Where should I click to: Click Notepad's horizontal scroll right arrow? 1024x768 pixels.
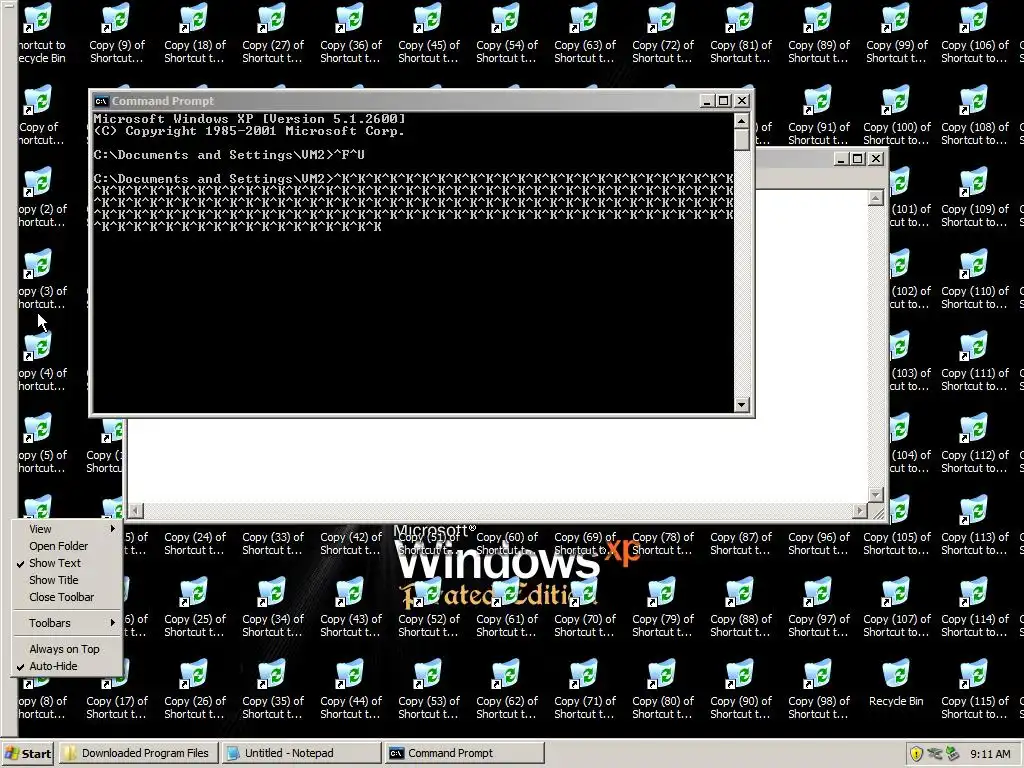pyautogui.click(x=860, y=511)
